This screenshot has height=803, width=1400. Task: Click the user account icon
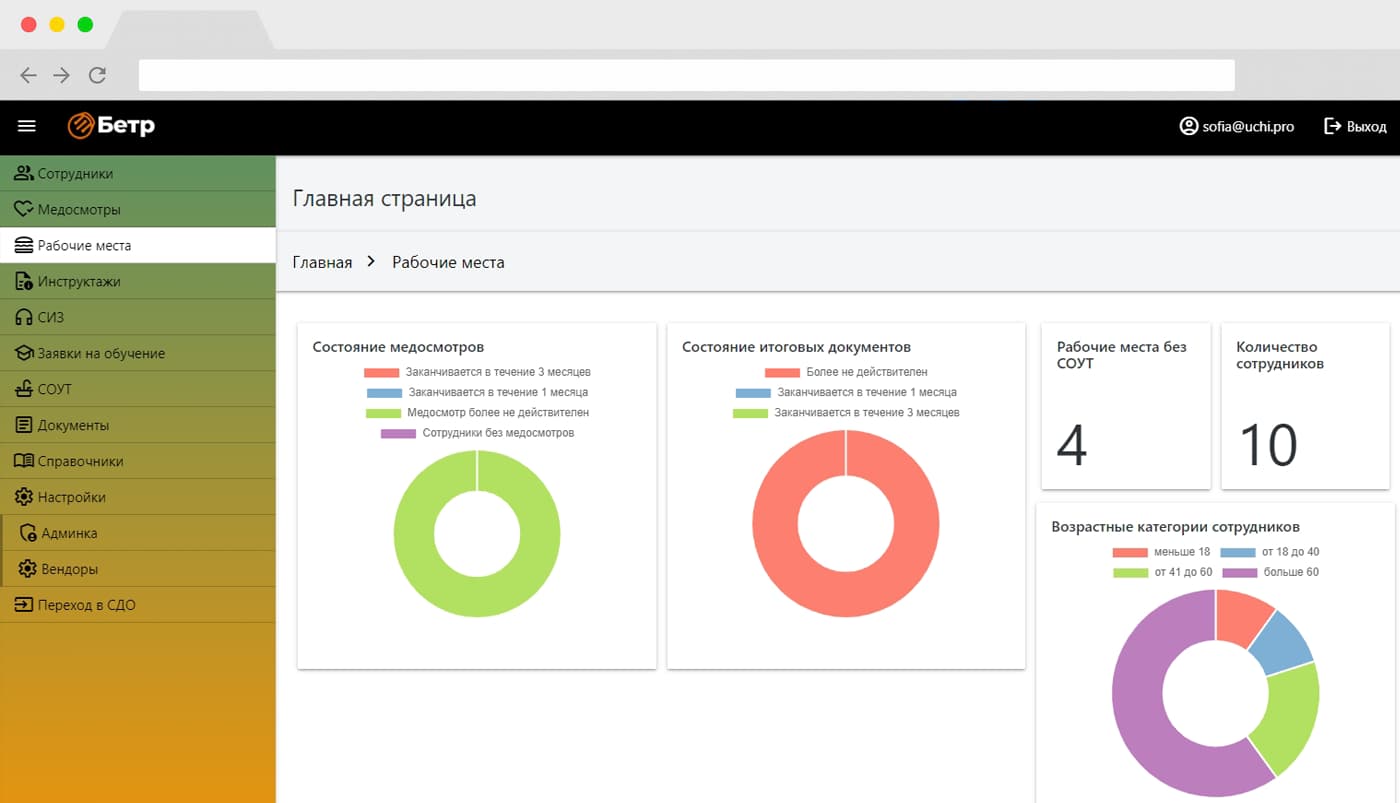(x=1189, y=126)
